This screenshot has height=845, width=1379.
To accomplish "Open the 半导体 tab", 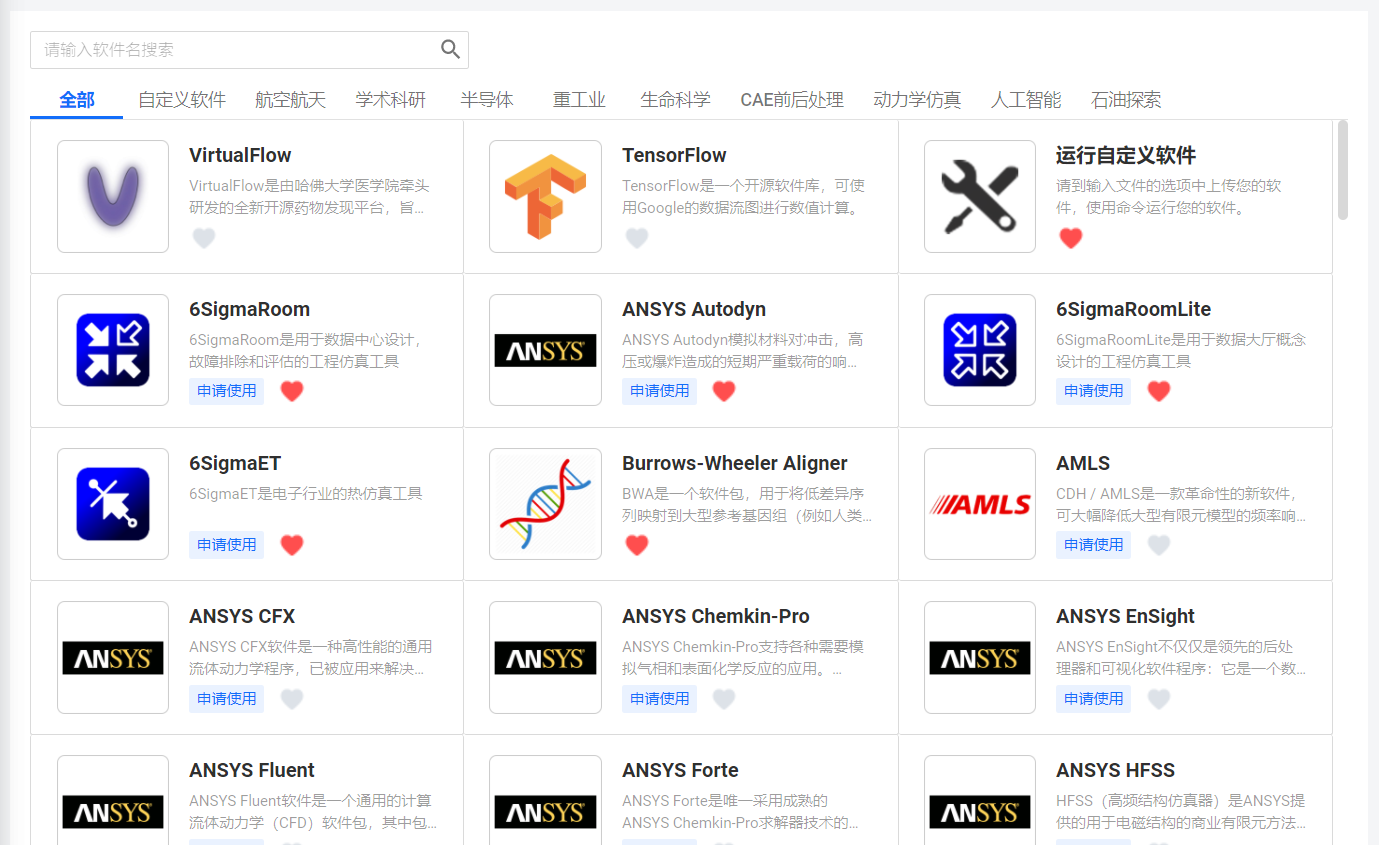I will [x=487, y=100].
